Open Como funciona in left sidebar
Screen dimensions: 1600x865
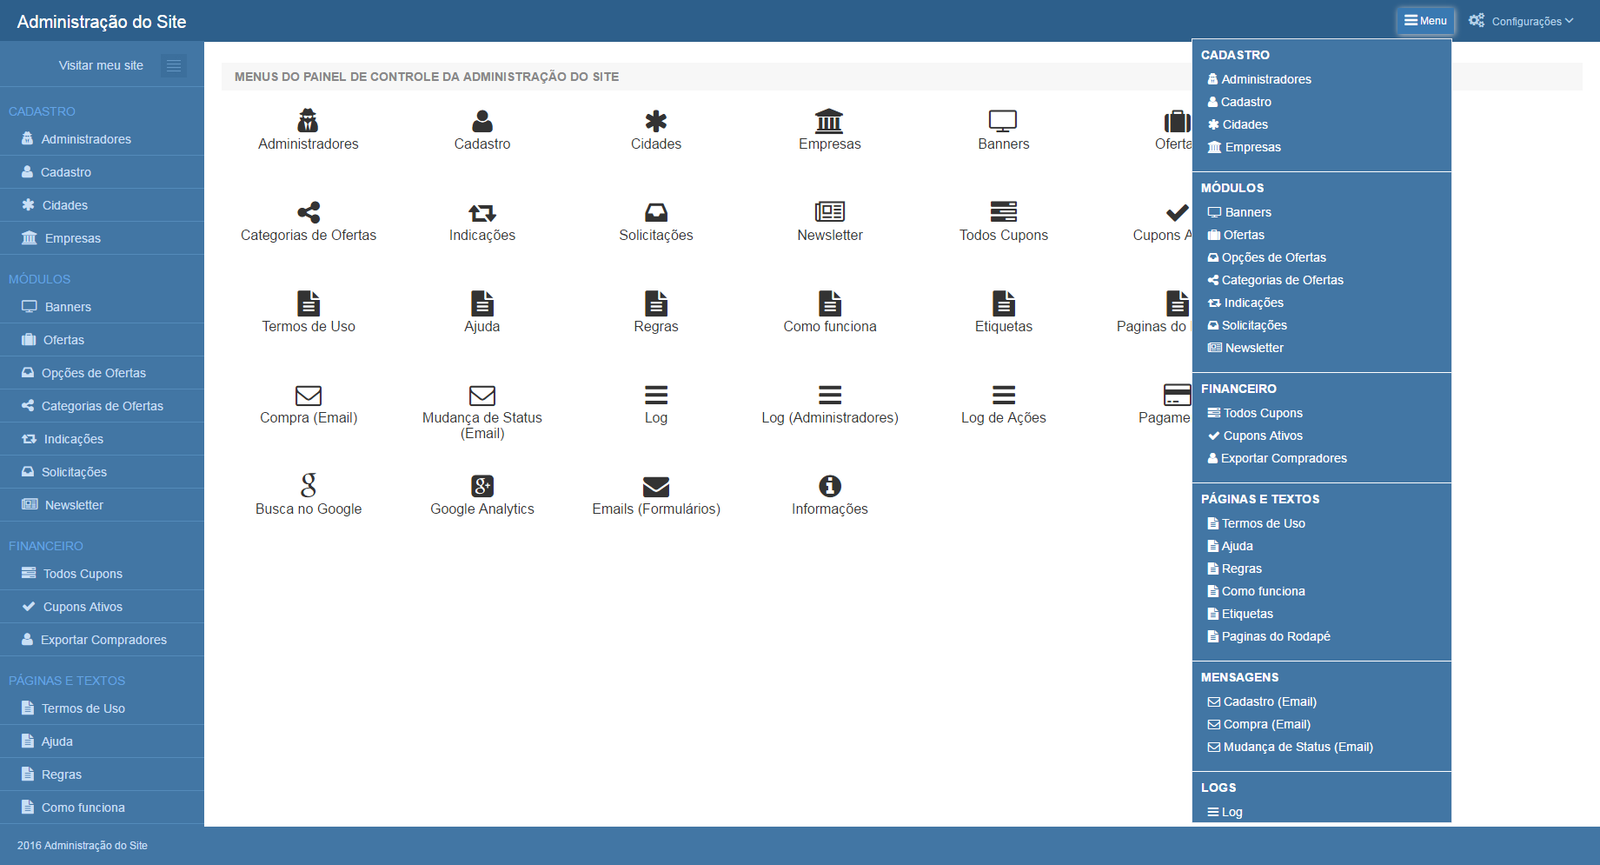[102, 807]
